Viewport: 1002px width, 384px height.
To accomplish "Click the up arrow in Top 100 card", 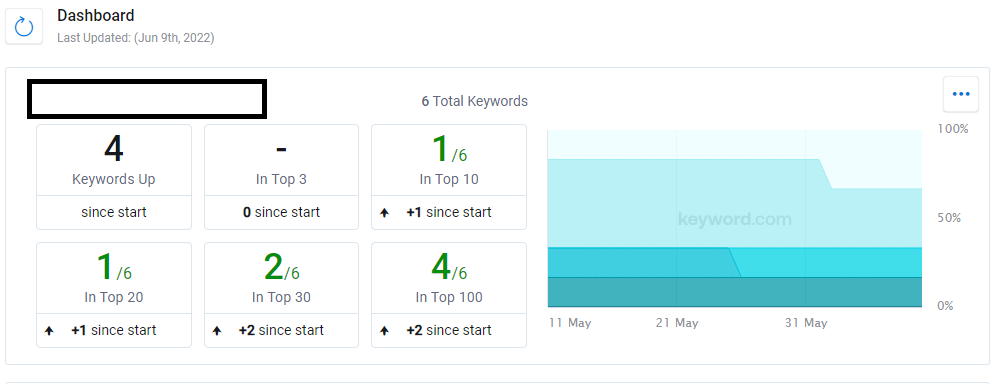I will pos(384,331).
